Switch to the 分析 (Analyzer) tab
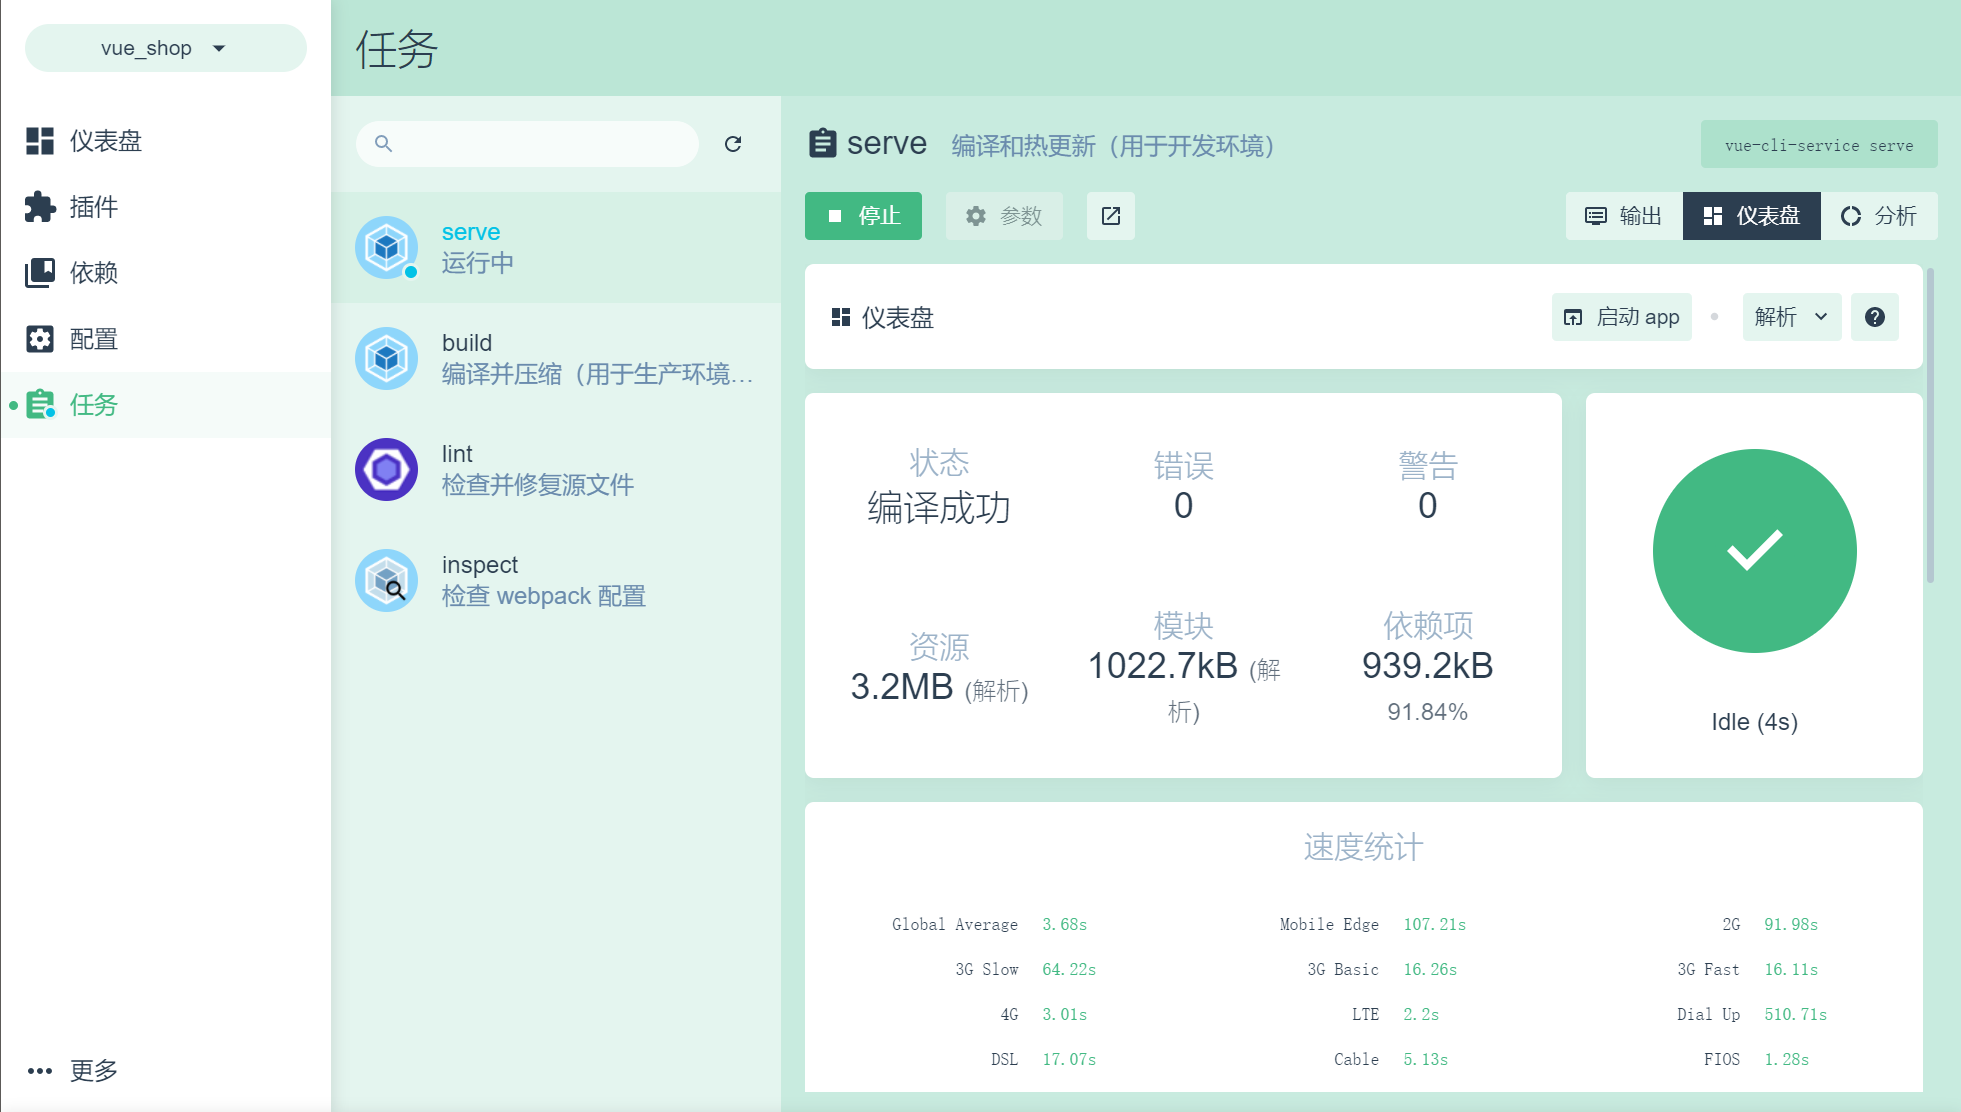Image resolution: width=1961 pixels, height=1112 pixels. pos(1878,216)
